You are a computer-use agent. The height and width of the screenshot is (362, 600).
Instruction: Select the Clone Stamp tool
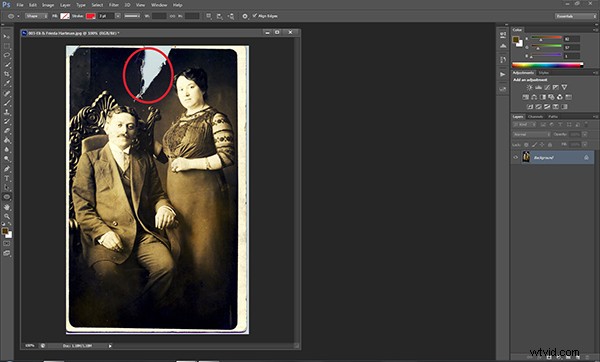7,112
